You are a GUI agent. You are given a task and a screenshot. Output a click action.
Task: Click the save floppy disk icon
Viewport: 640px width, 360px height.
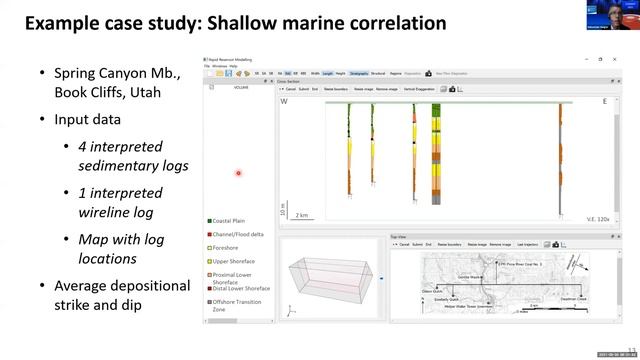[x=228, y=73]
